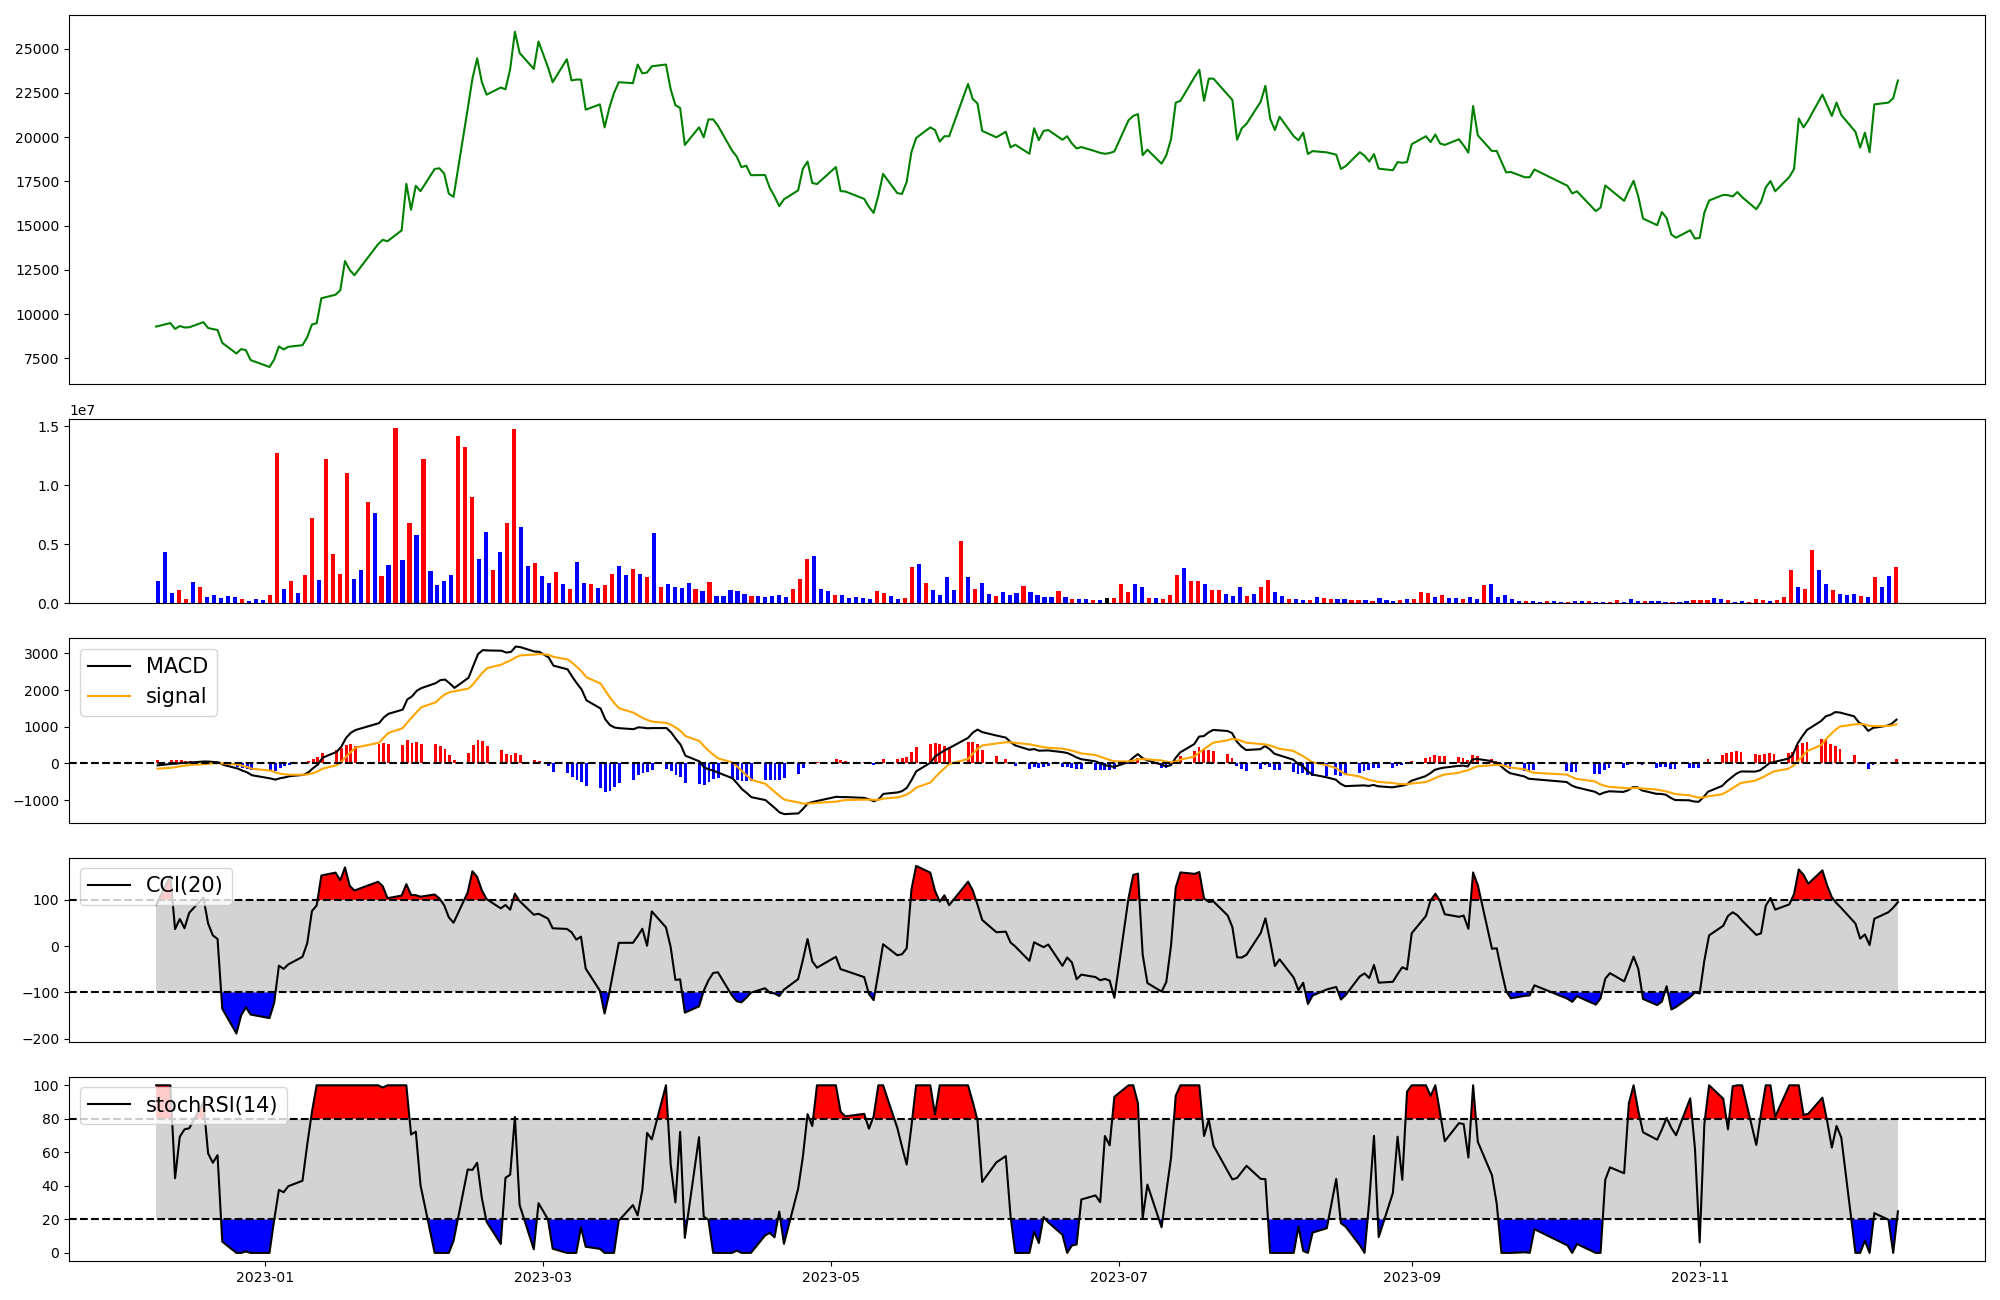
Task: Click the 2023-01 x-axis tick label
Action: tap(265, 1277)
